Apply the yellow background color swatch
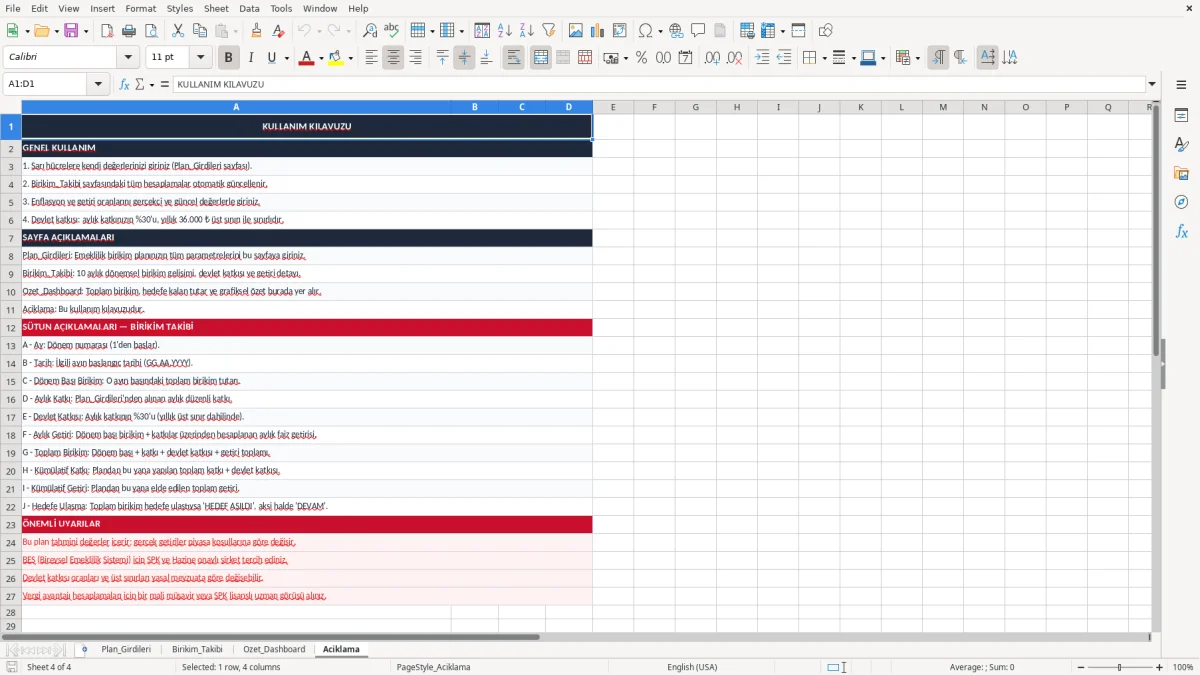 pyautogui.click(x=336, y=58)
